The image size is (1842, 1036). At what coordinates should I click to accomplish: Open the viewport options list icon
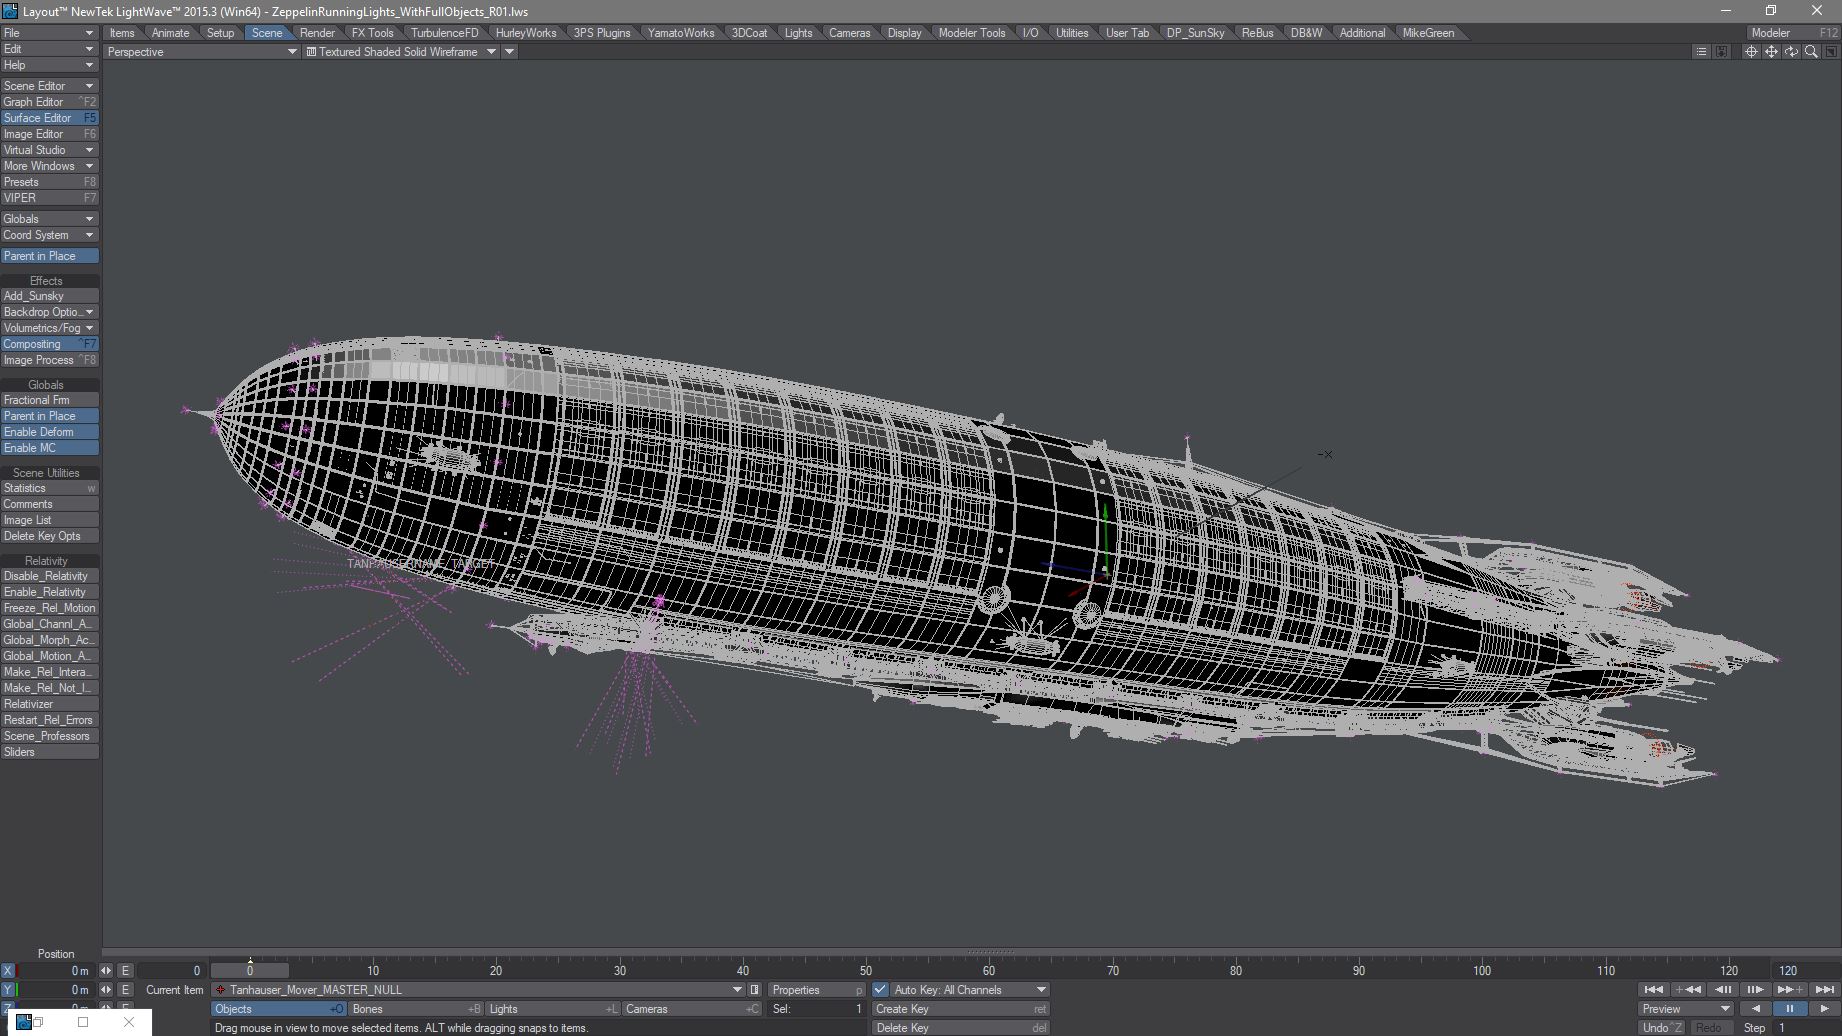pos(1701,52)
